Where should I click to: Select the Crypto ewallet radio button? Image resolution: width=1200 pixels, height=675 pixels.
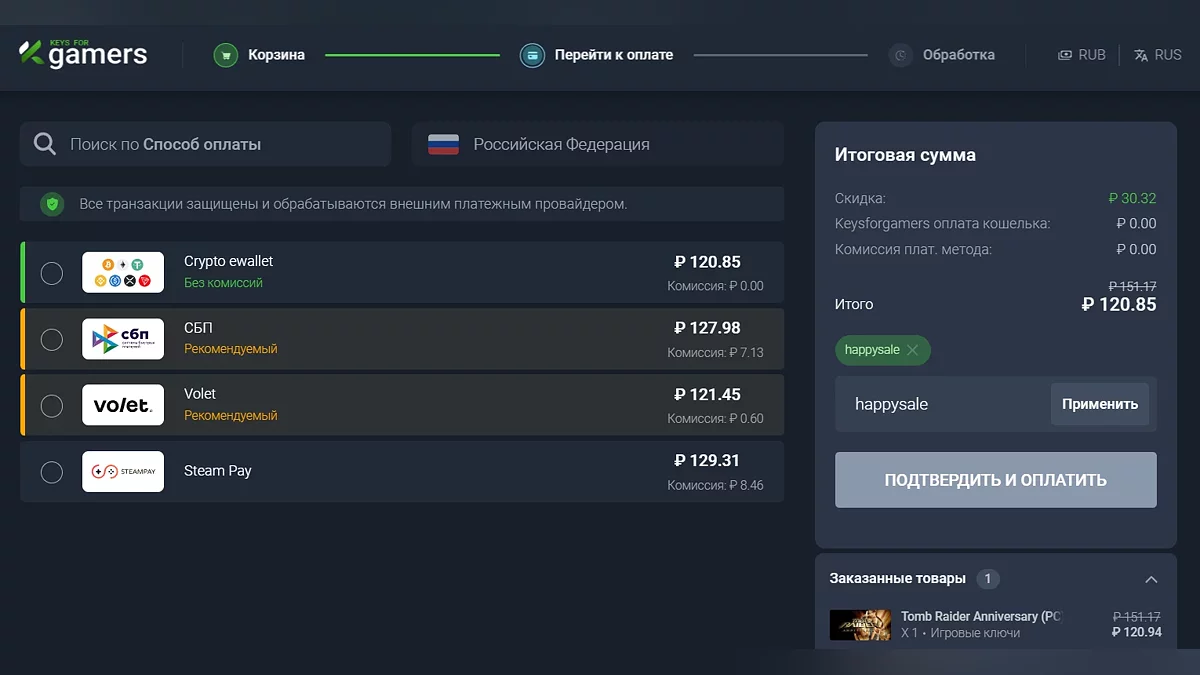pyautogui.click(x=52, y=273)
